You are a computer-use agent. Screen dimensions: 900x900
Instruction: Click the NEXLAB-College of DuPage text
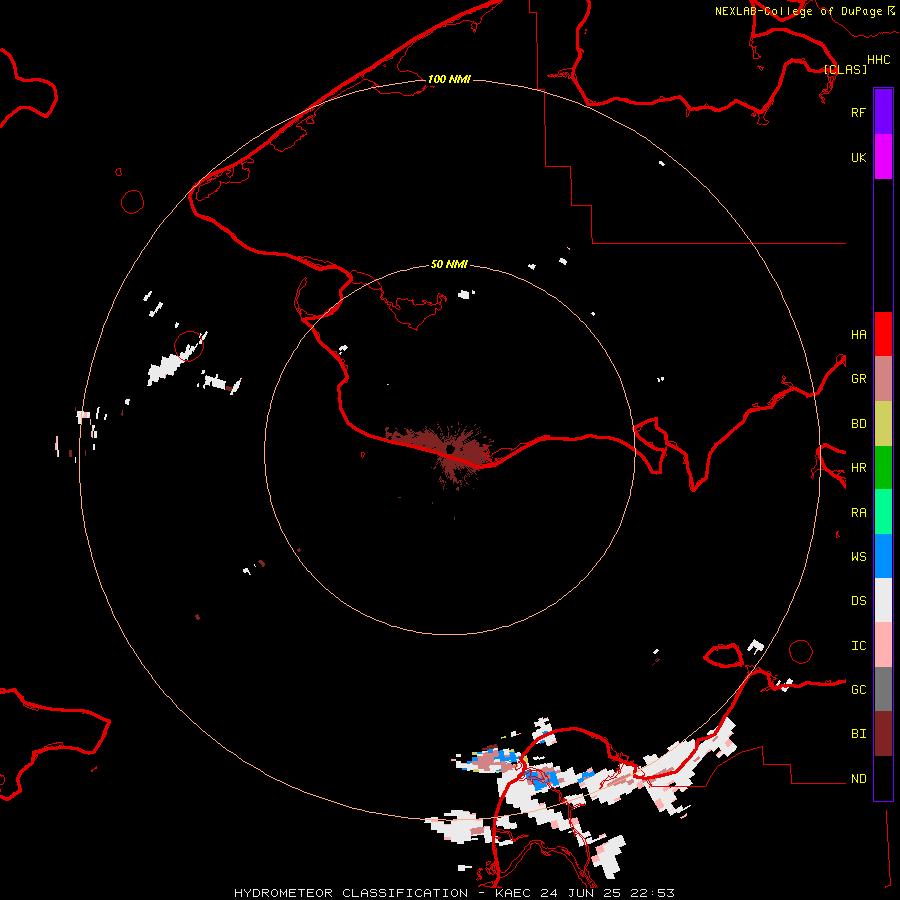tap(798, 11)
